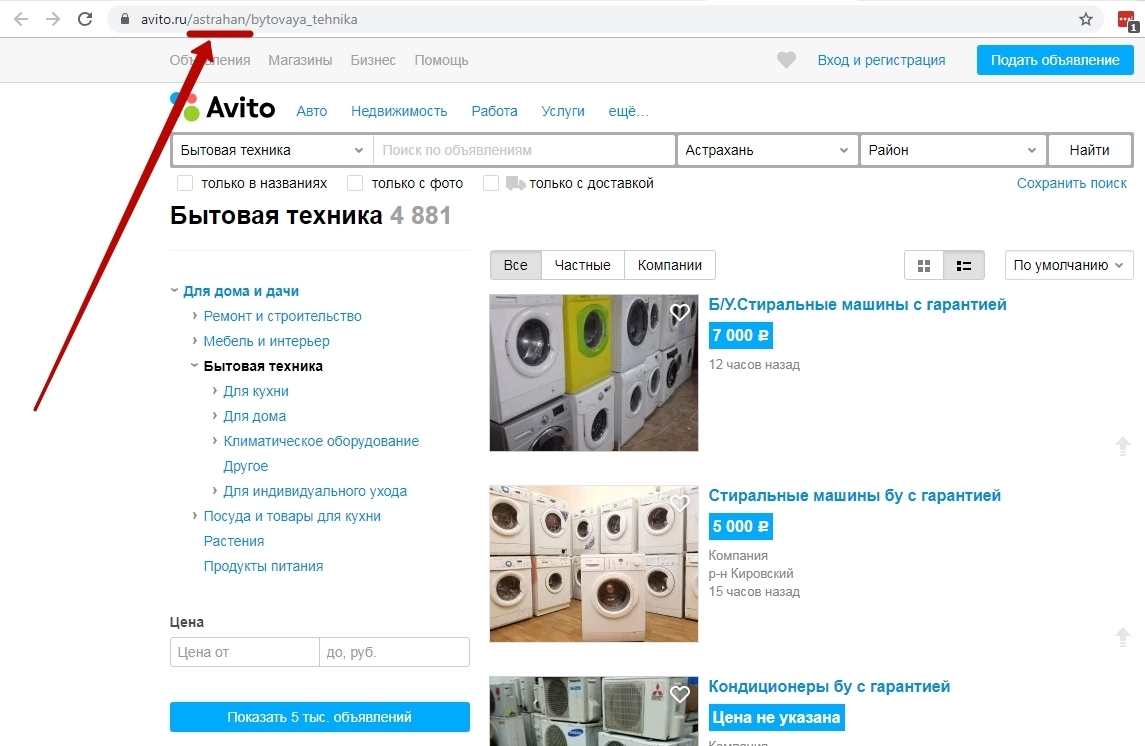Collapse the 'Бытовая техника' category tree
The image size is (1145, 746).
coord(194,366)
